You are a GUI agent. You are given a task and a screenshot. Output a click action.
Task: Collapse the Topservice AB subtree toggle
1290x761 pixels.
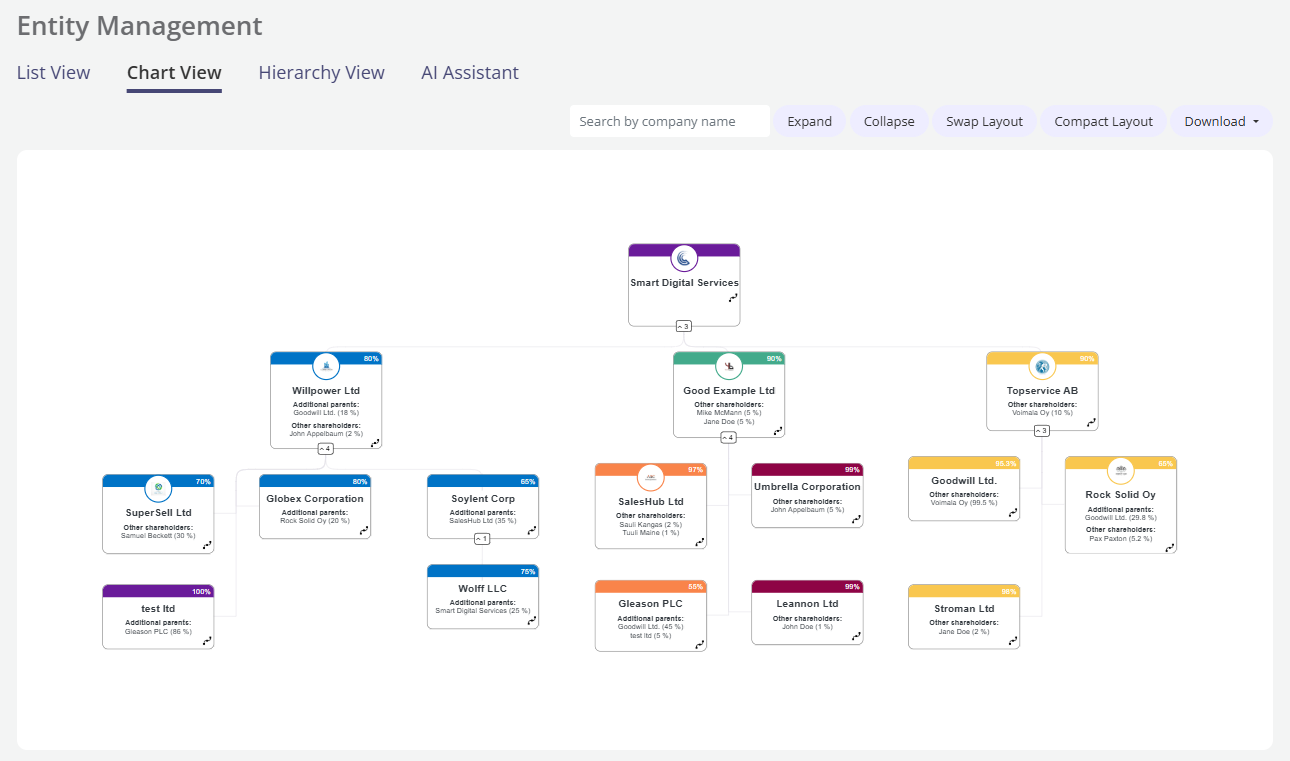coord(1042,431)
